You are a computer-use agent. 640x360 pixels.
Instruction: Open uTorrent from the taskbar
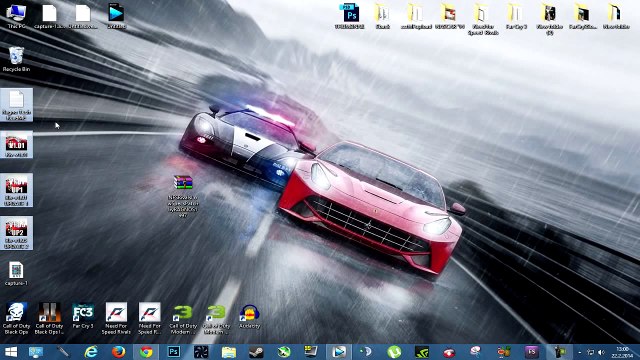394,352
